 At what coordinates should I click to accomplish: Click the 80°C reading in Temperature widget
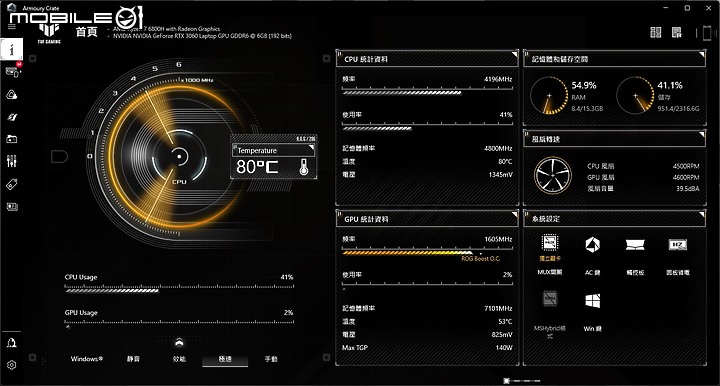click(x=257, y=167)
